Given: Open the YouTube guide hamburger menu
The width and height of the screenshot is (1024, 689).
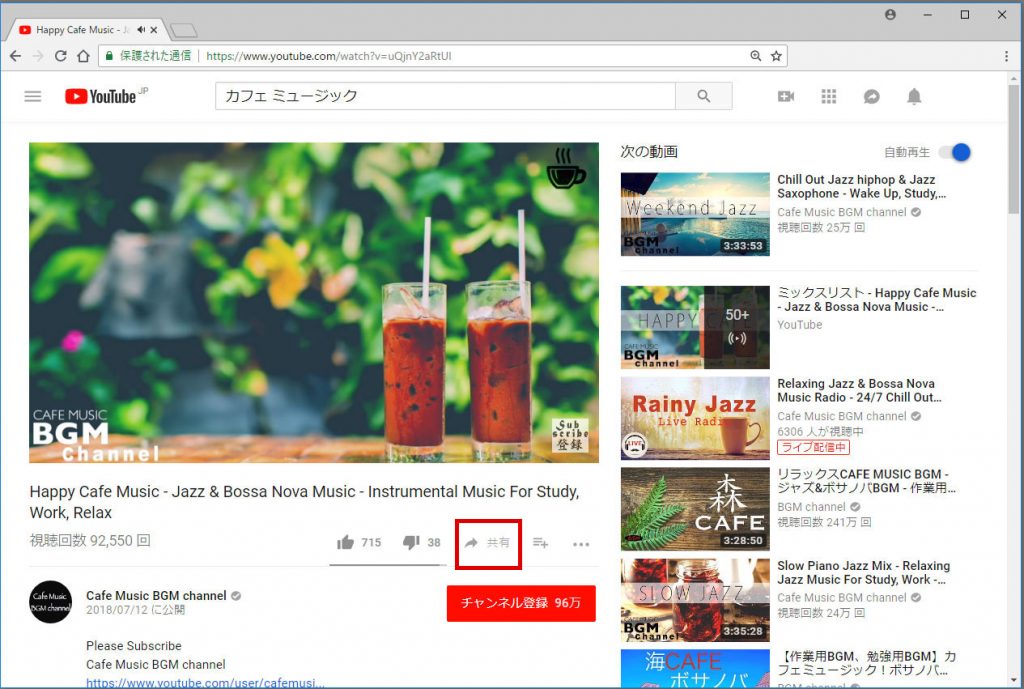Looking at the screenshot, I should pos(33,97).
